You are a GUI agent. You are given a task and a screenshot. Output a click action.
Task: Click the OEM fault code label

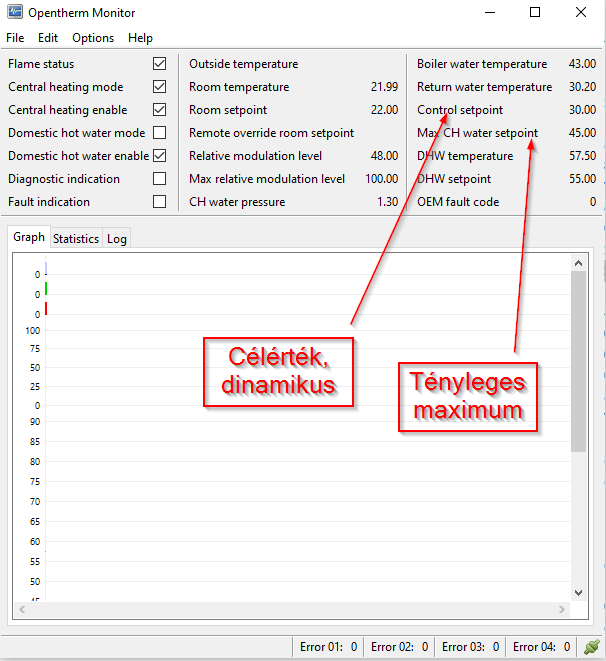pyautogui.click(x=458, y=202)
